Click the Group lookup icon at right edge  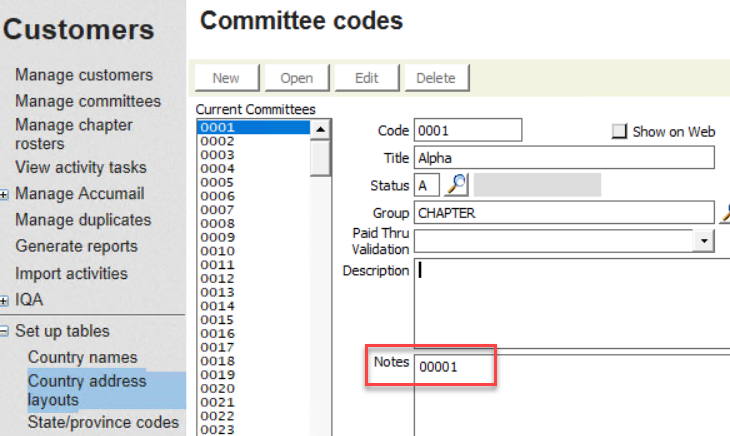pyautogui.click(x=724, y=212)
